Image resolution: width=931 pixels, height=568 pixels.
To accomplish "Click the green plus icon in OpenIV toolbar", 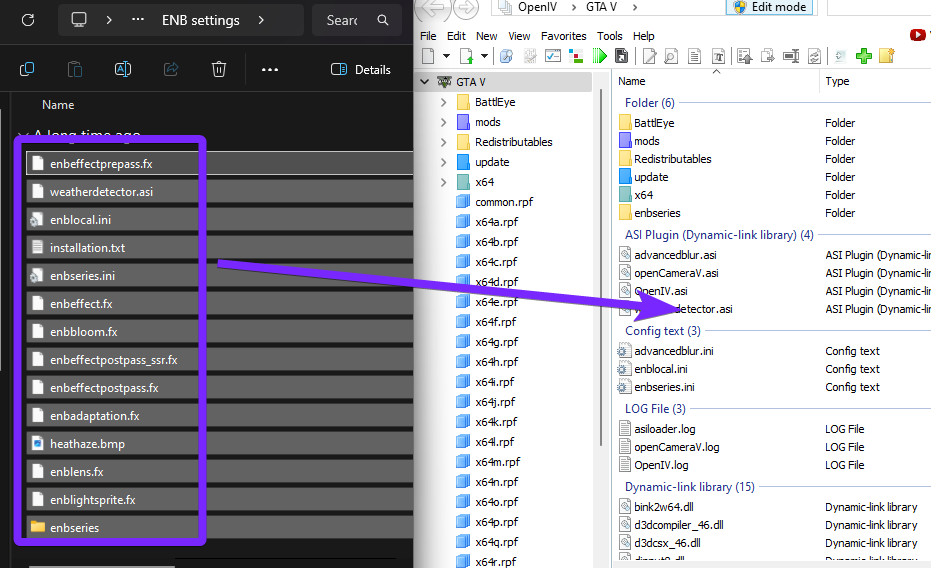I will point(864,56).
